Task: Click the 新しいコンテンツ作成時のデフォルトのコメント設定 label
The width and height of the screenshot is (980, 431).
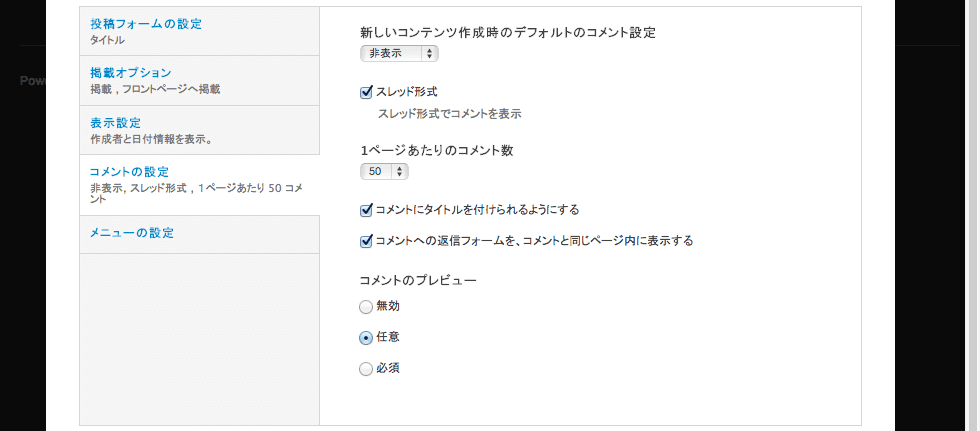Action: tap(508, 33)
